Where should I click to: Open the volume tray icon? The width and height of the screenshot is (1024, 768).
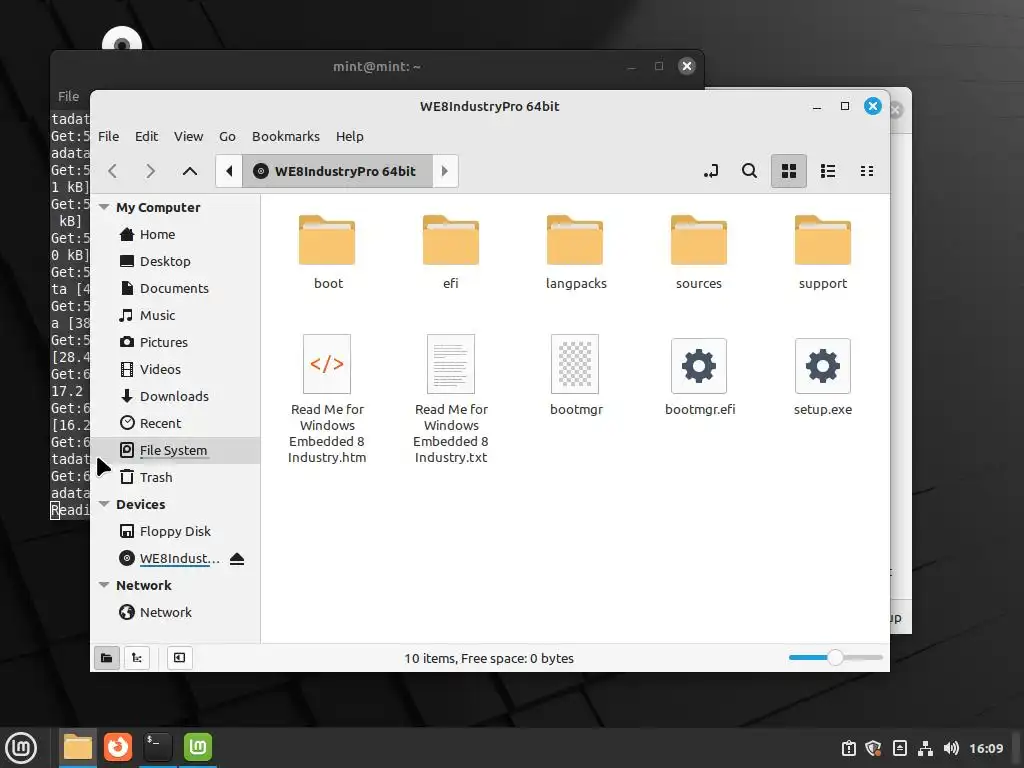pos(952,748)
